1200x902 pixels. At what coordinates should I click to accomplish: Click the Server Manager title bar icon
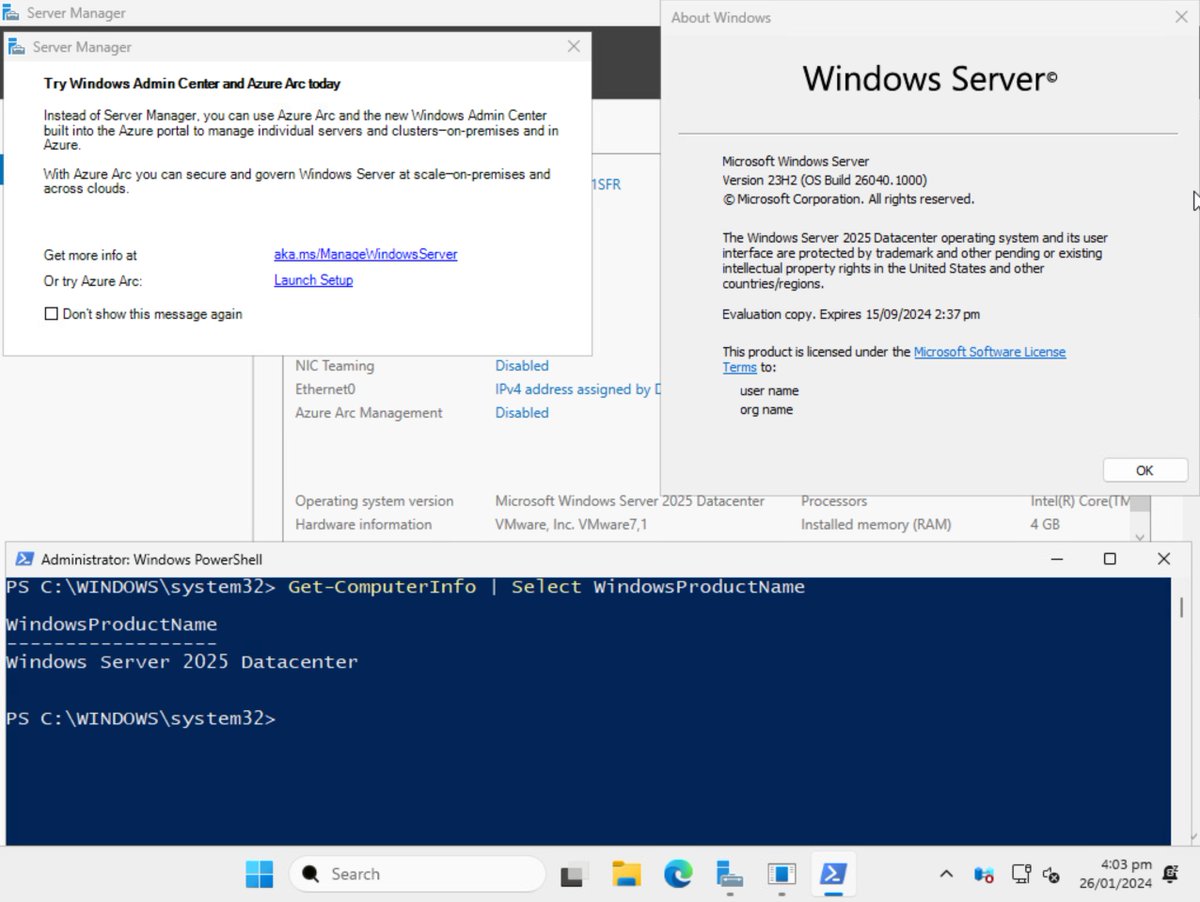11,14
